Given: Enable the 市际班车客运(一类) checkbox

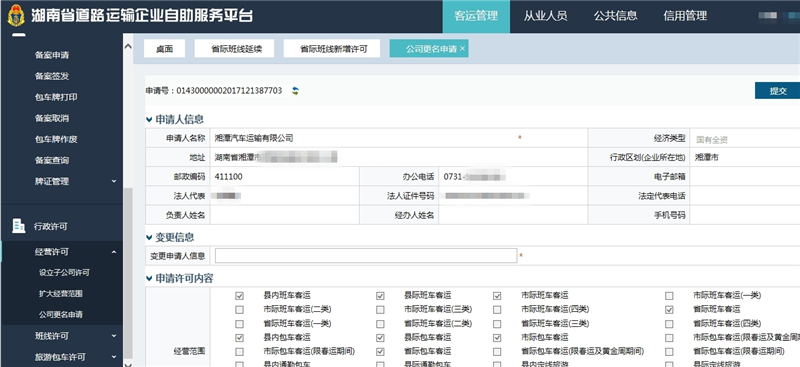Looking at the screenshot, I should coord(669,296).
